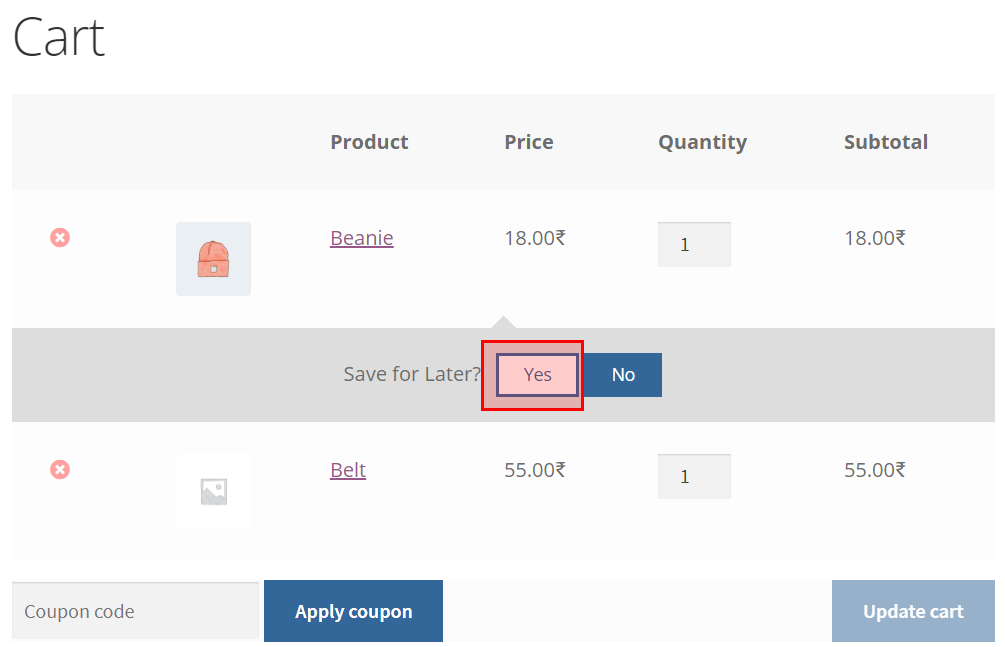Click the Cart page heading
This screenshot has height=647, width=1005.
(x=58, y=37)
